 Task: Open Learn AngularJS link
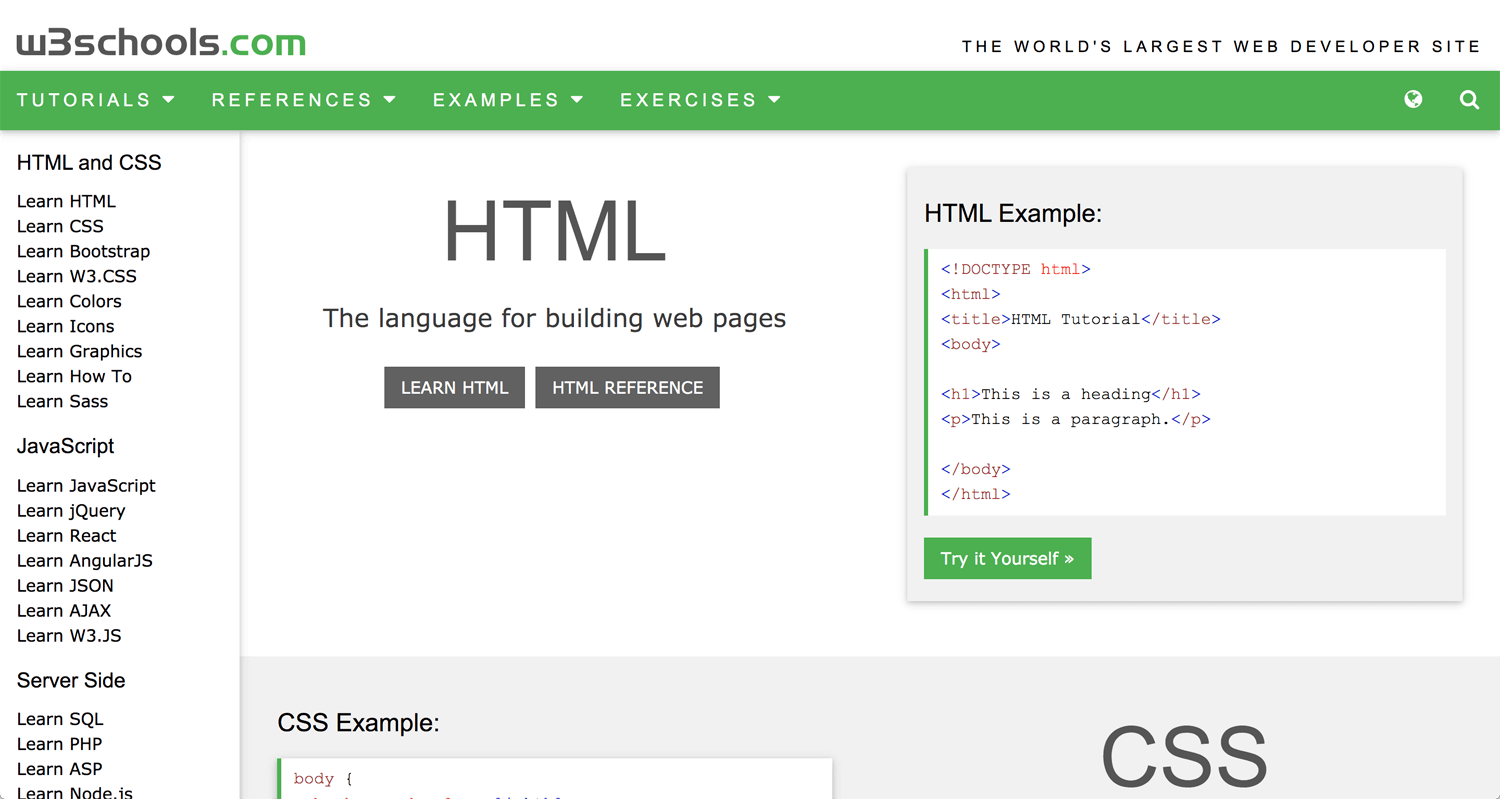click(x=85, y=560)
